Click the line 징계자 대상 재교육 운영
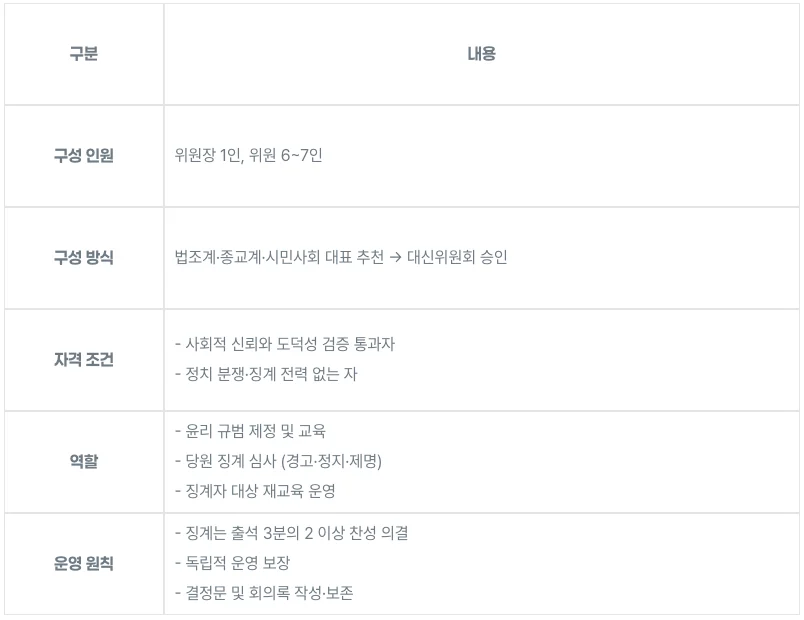The height and width of the screenshot is (620, 804). [x=262, y=493]
